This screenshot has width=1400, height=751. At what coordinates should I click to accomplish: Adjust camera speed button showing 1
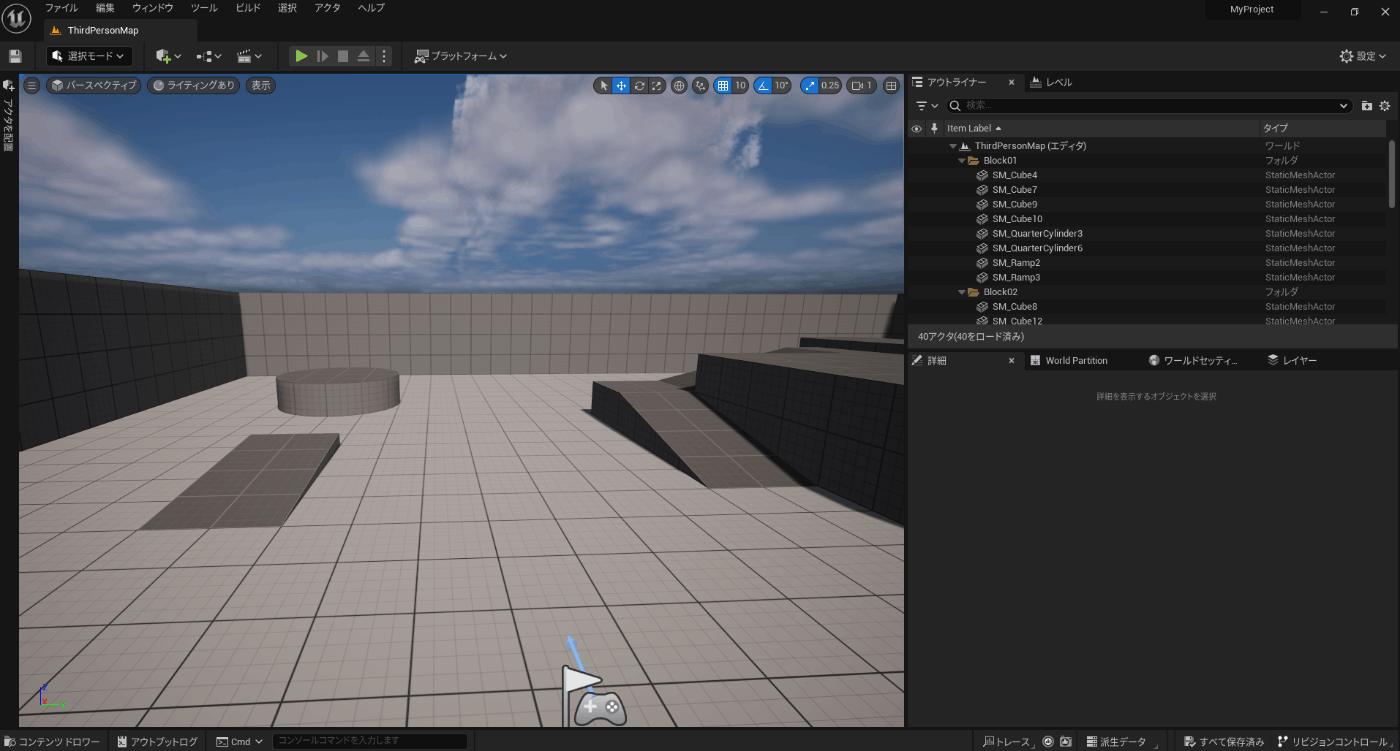(x=861, y=86)
